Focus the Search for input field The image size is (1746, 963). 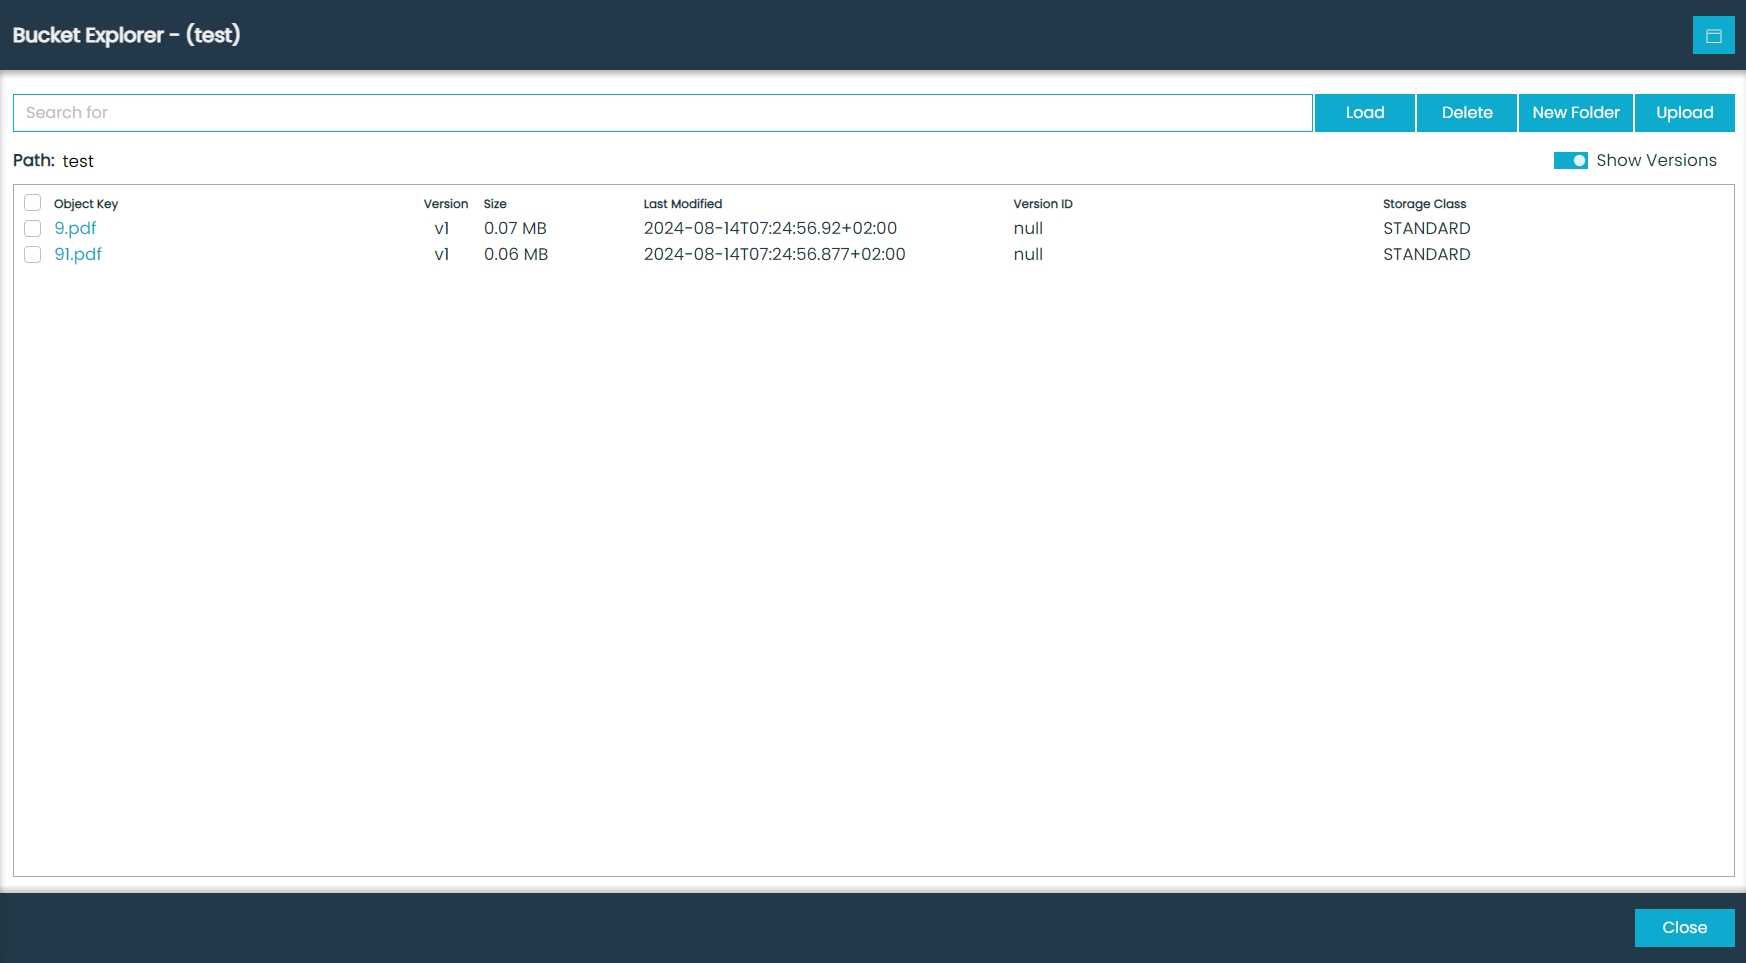pyautogui.click(x=662, y=113)
